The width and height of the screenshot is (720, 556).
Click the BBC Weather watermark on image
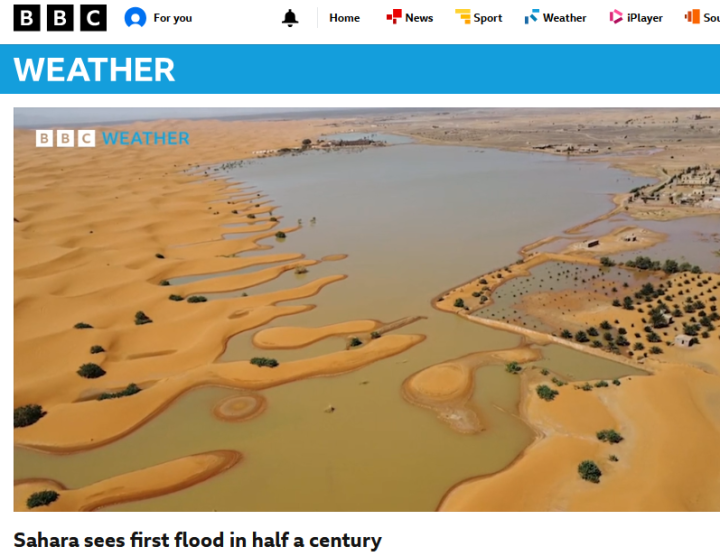click(112, 138)
